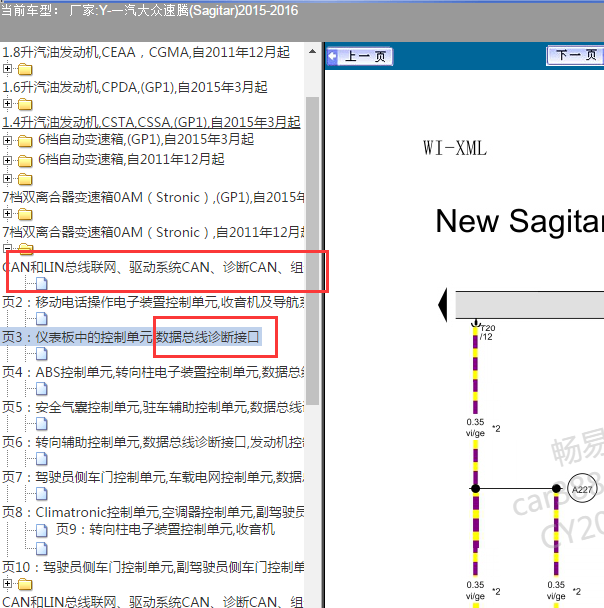
Task: Open 页9：转向柱电子装置控制单元,收音机
Action: 165,529
